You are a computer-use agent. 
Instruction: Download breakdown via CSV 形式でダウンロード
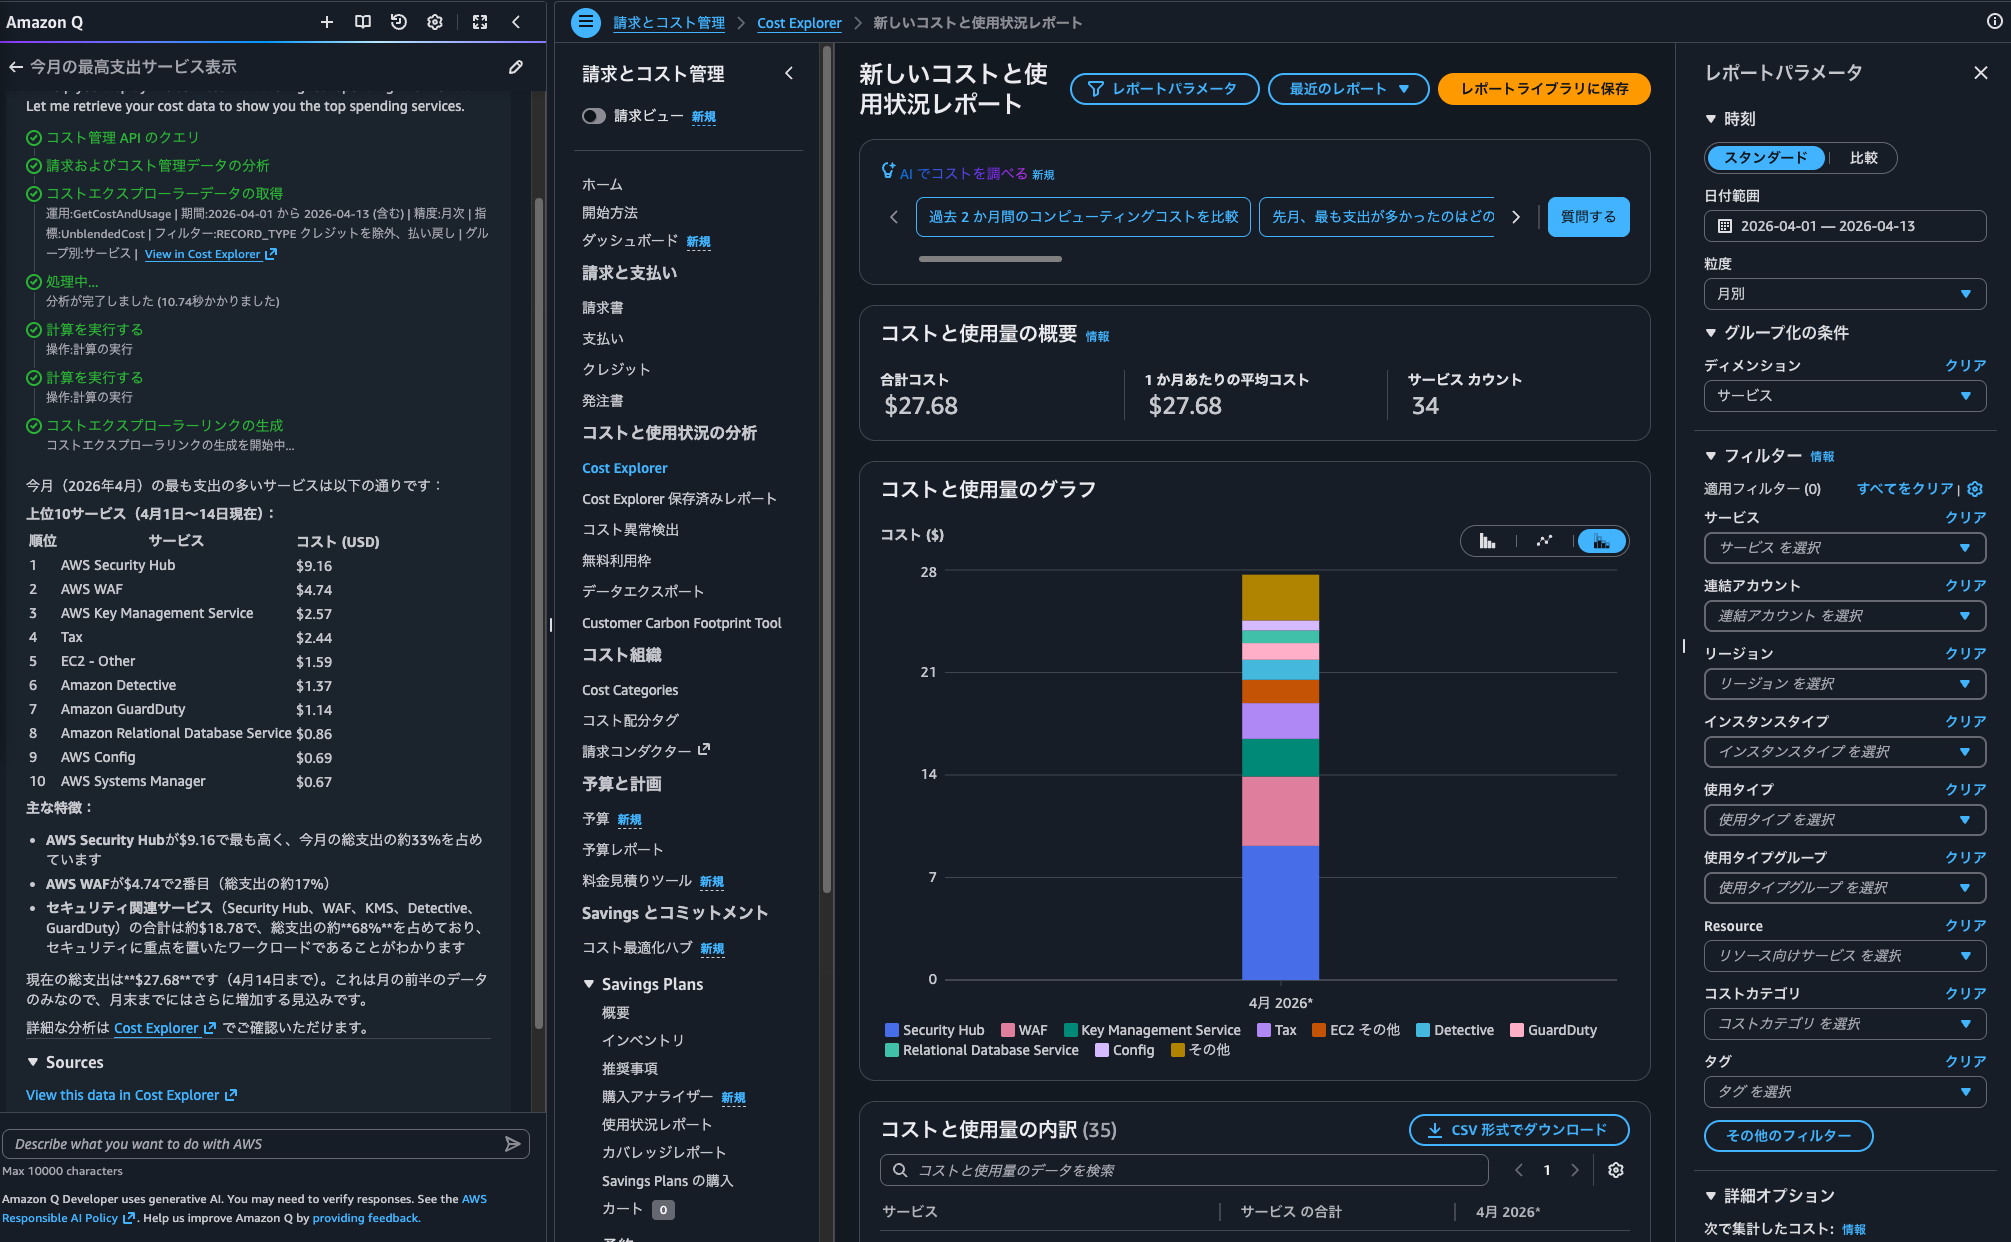(x=1518, y=1130)
